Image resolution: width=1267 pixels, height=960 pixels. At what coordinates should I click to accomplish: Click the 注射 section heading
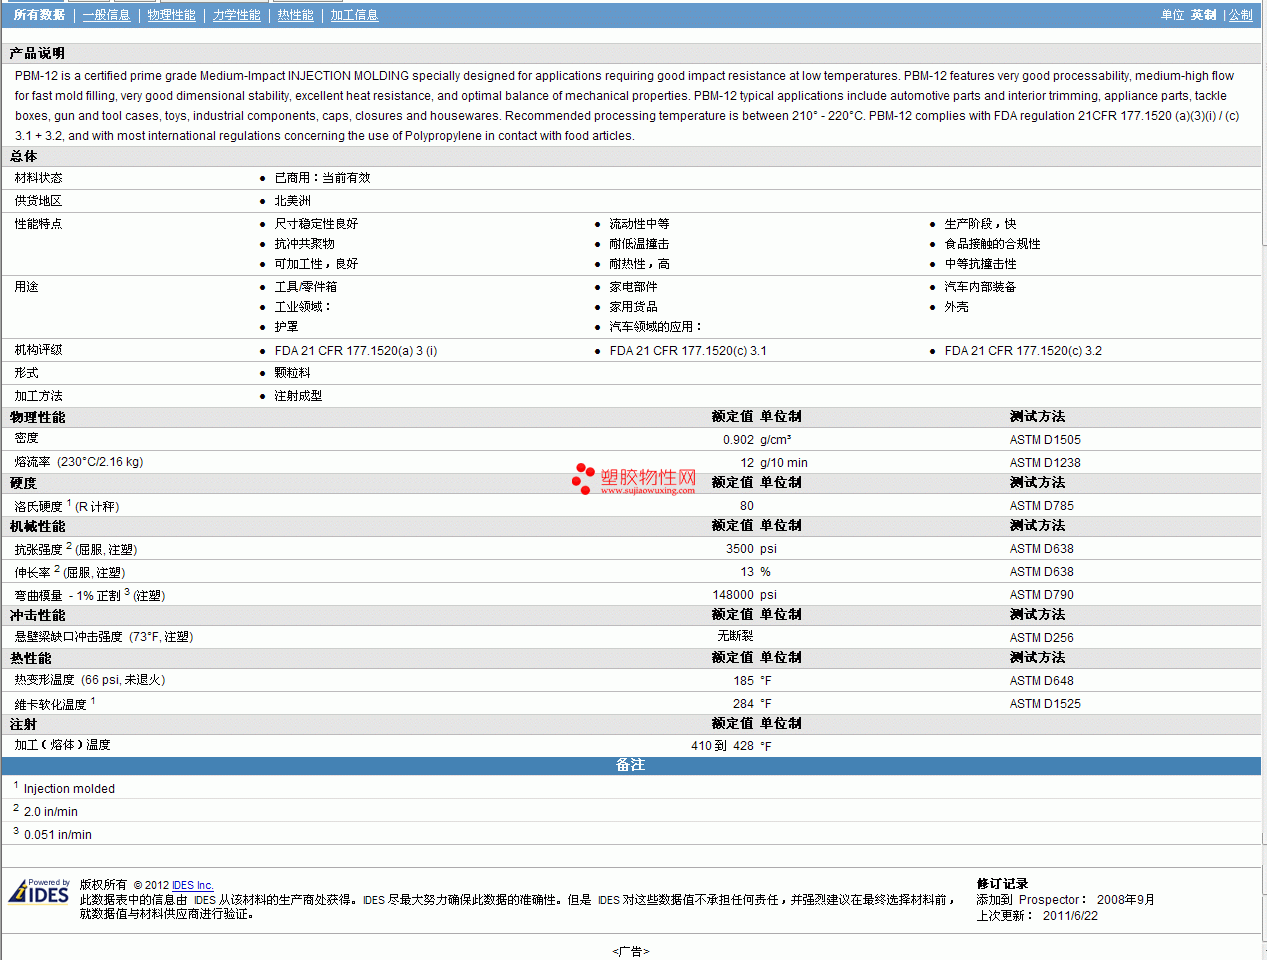point(24,725)
